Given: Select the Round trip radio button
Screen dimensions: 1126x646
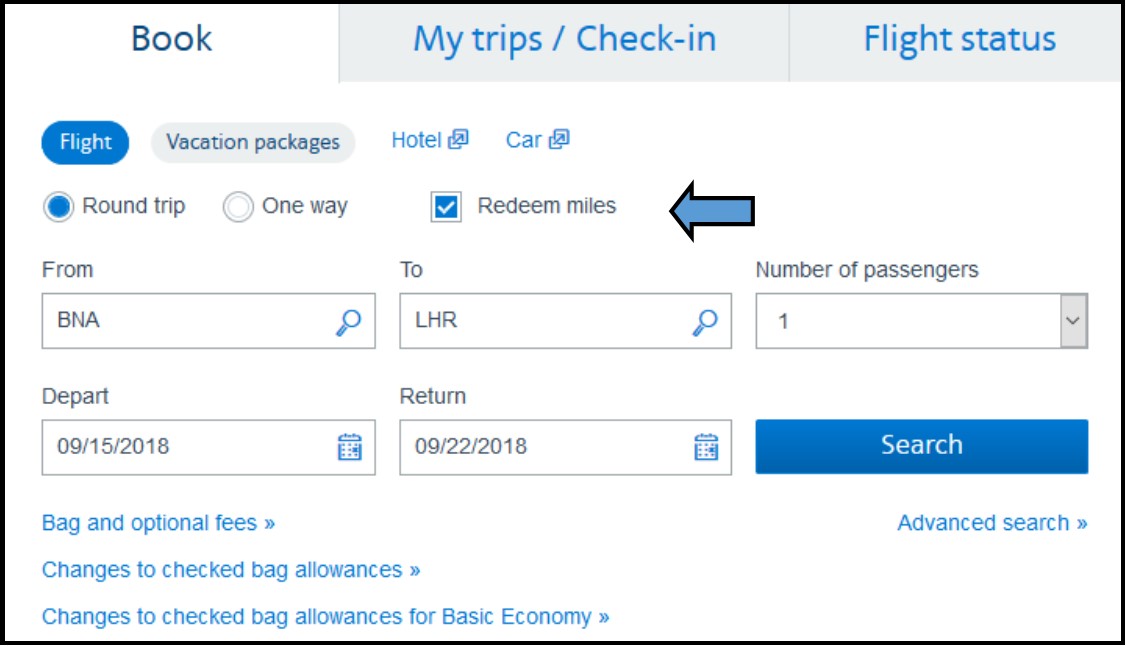Looking at the screenshot, I should tap(59, 207).
